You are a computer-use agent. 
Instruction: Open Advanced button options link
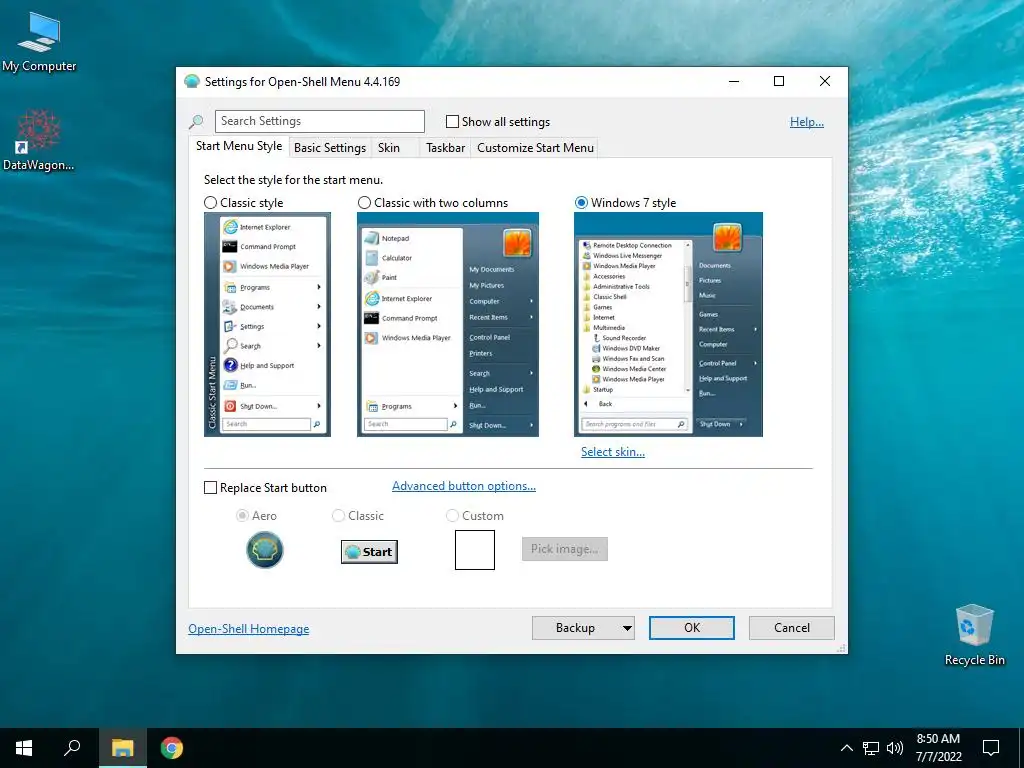(x=464, y=487)
